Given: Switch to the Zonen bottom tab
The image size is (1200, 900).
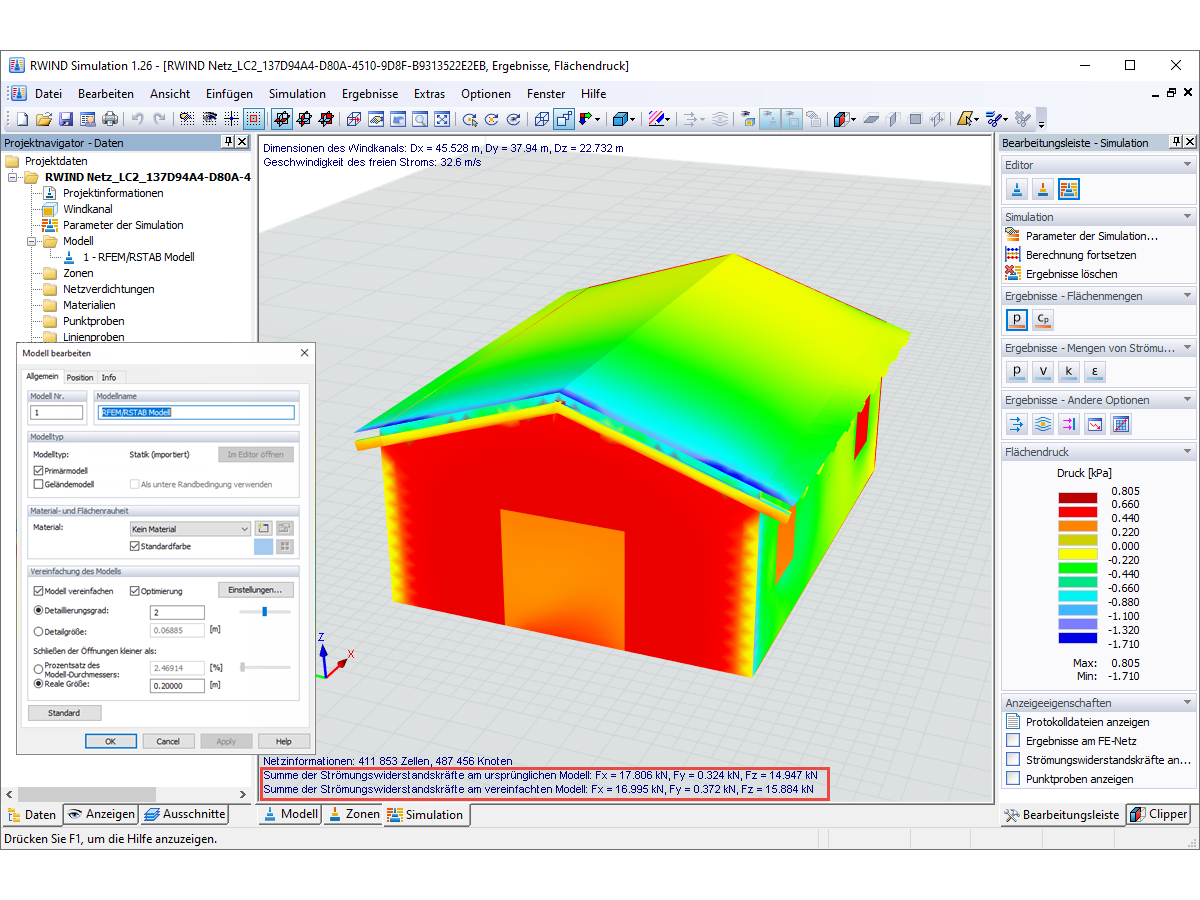Looking at the screenshot, I should click(354, 814).
